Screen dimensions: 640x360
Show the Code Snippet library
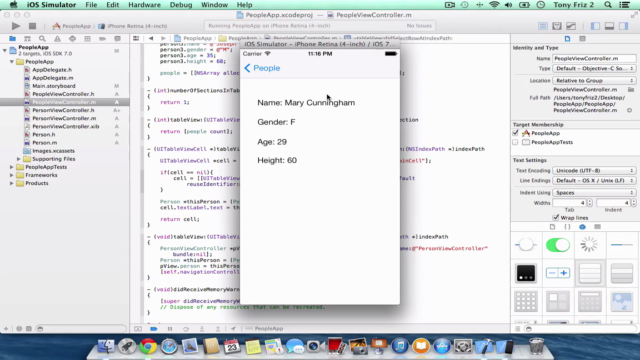coord(567,227)
